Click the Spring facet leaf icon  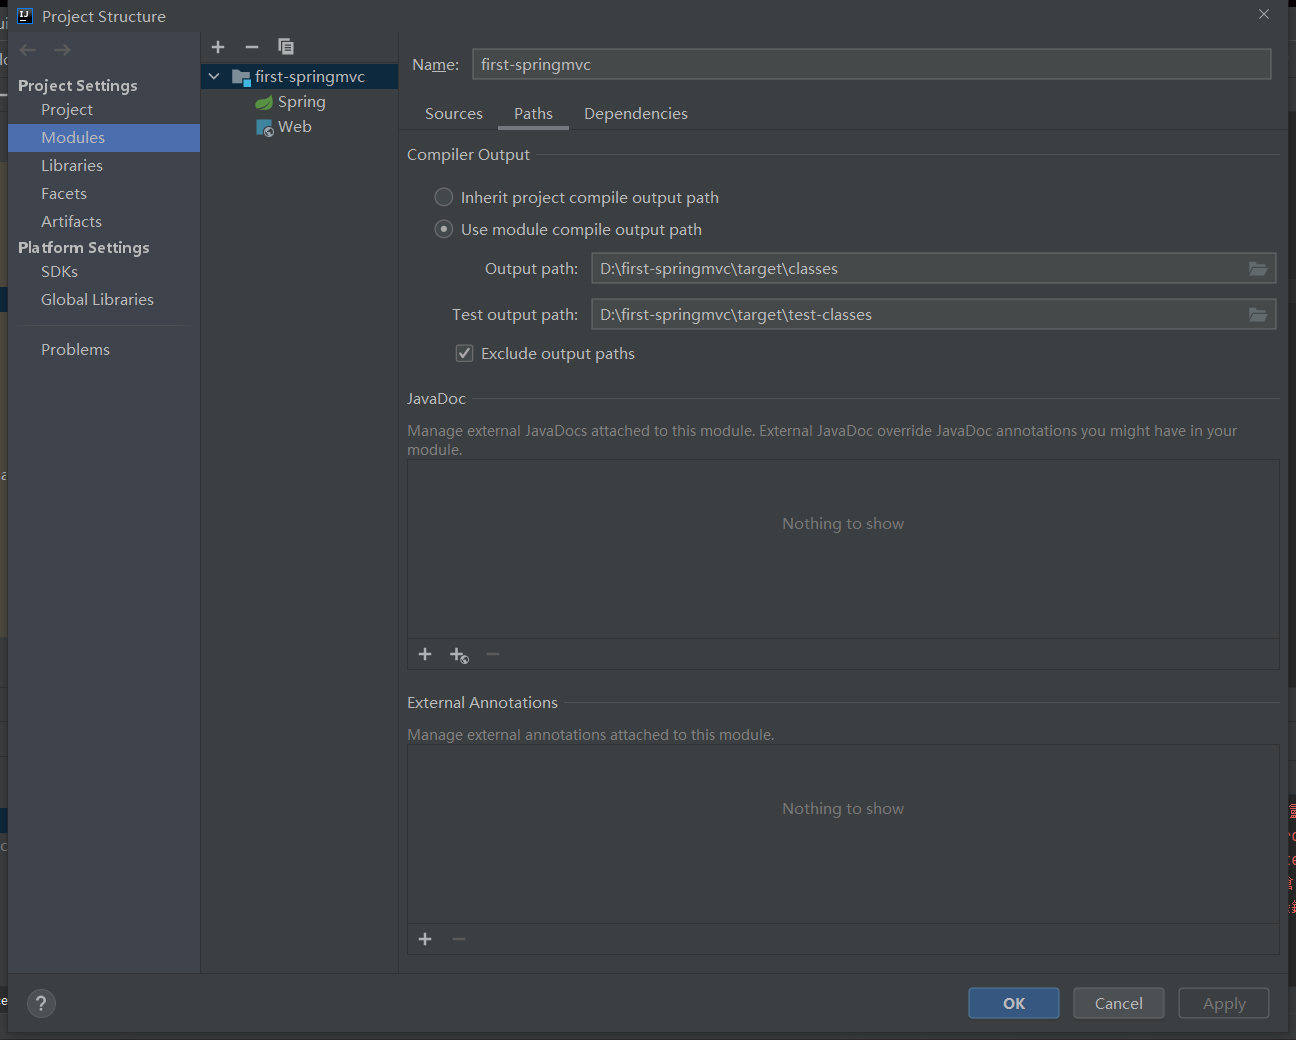[x=264, y=102]
